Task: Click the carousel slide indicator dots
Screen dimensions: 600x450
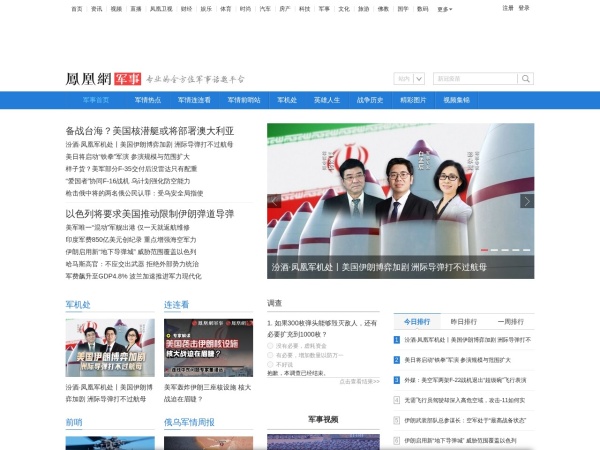Action: (x=504, y=250)
